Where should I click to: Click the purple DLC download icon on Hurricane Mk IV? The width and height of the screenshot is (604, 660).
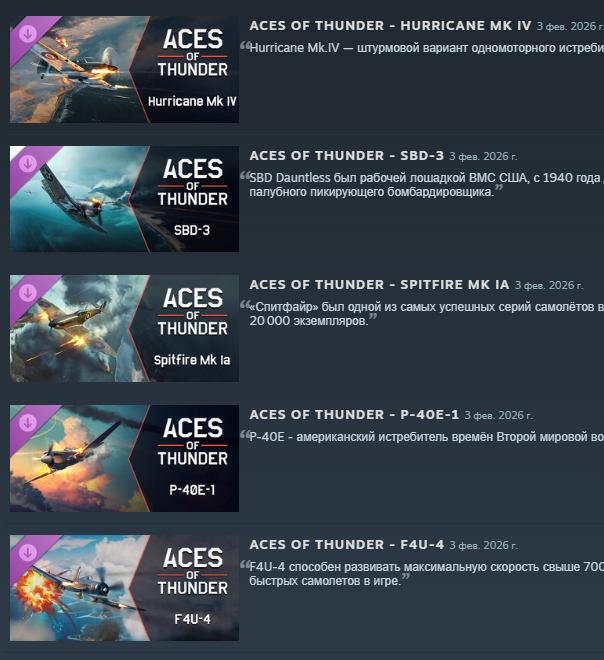pyautogui.click(x=28, y=34)
